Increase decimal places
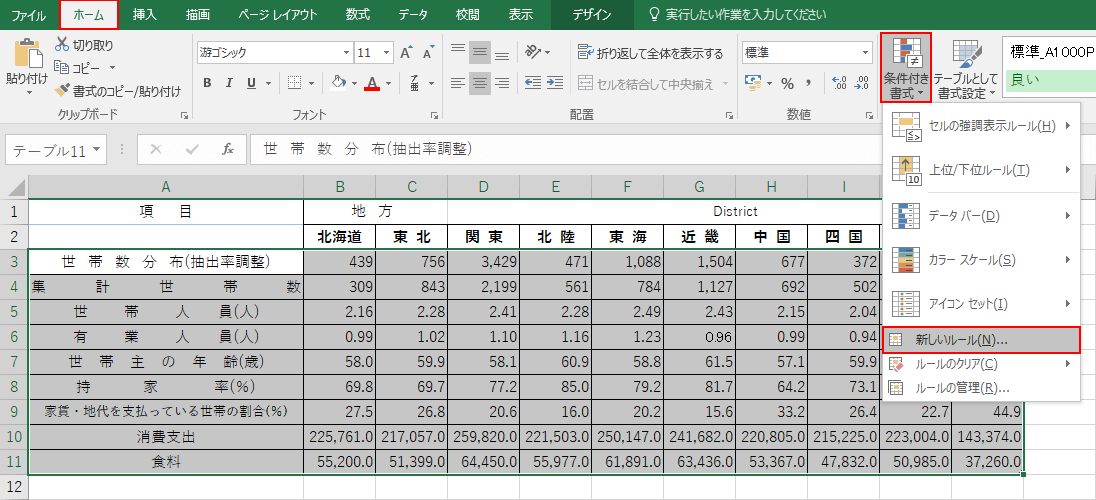Image resolution: width=1096 pixels, height=500 pixels. coord(840,83)
